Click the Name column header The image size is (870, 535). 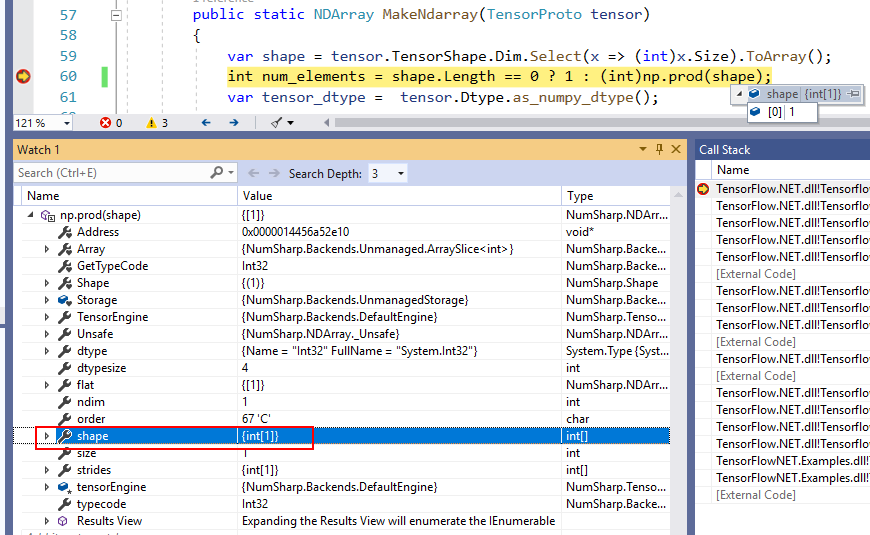tap(43, 196)
